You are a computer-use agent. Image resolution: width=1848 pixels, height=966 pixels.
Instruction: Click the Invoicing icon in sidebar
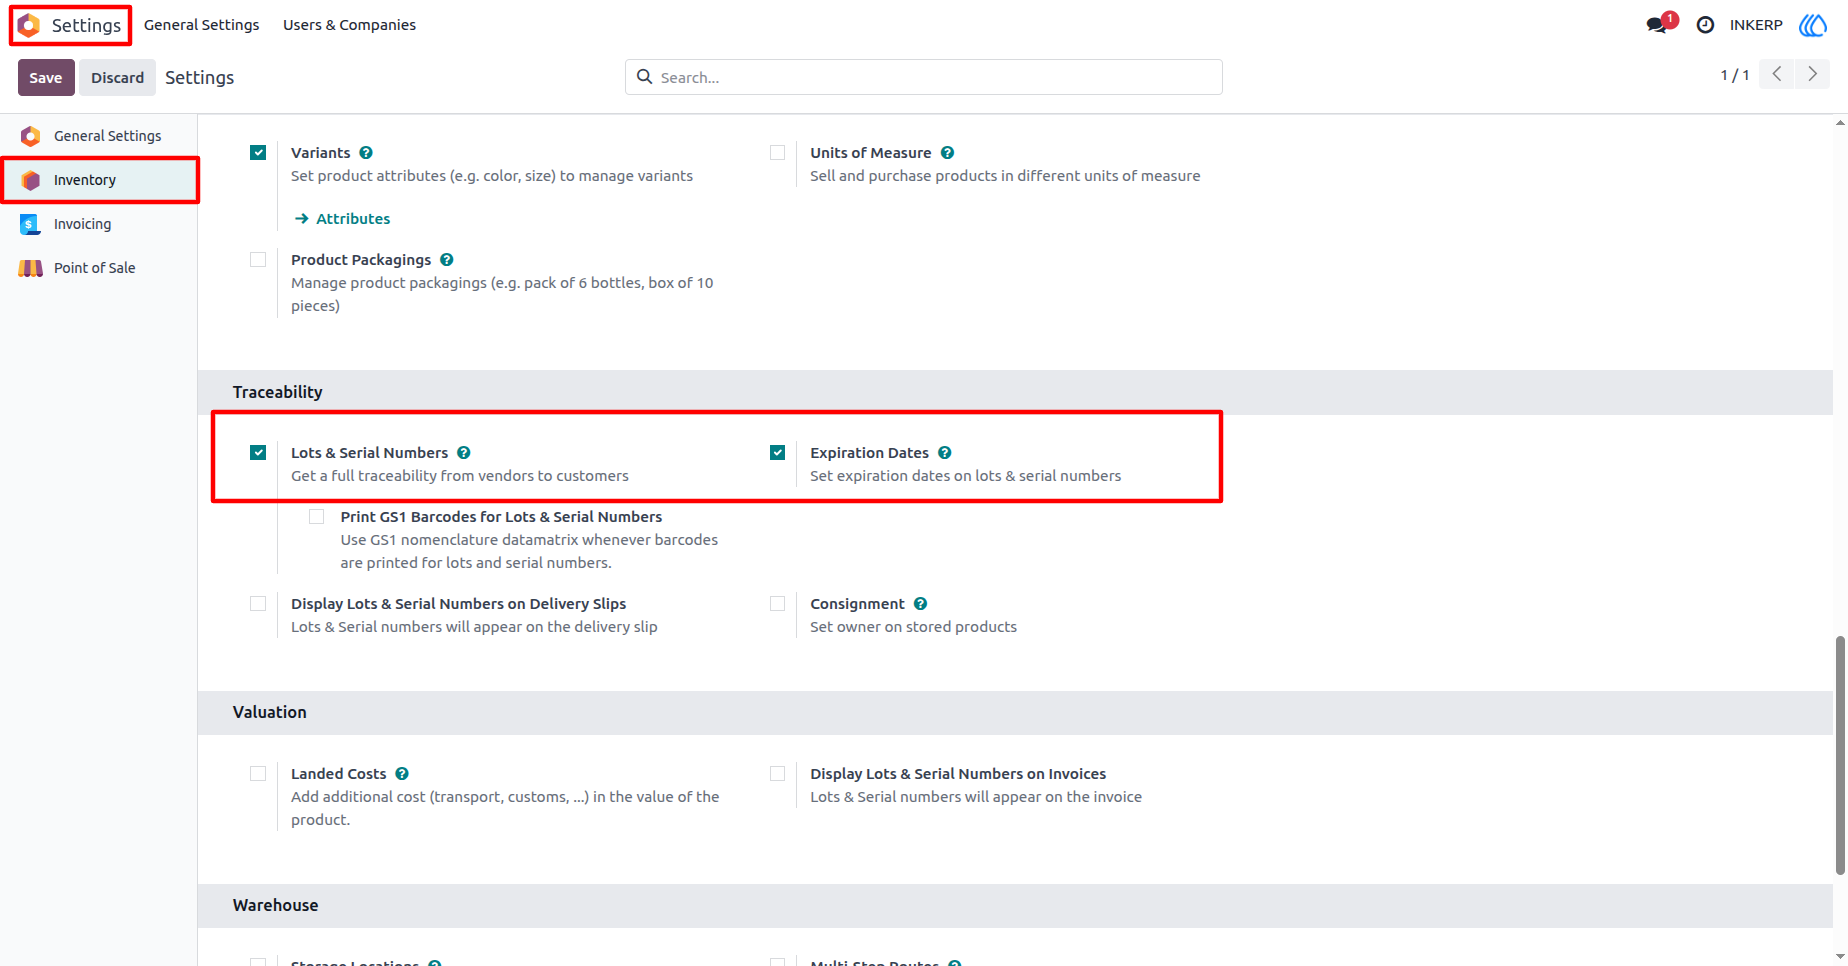click(31, 224)
